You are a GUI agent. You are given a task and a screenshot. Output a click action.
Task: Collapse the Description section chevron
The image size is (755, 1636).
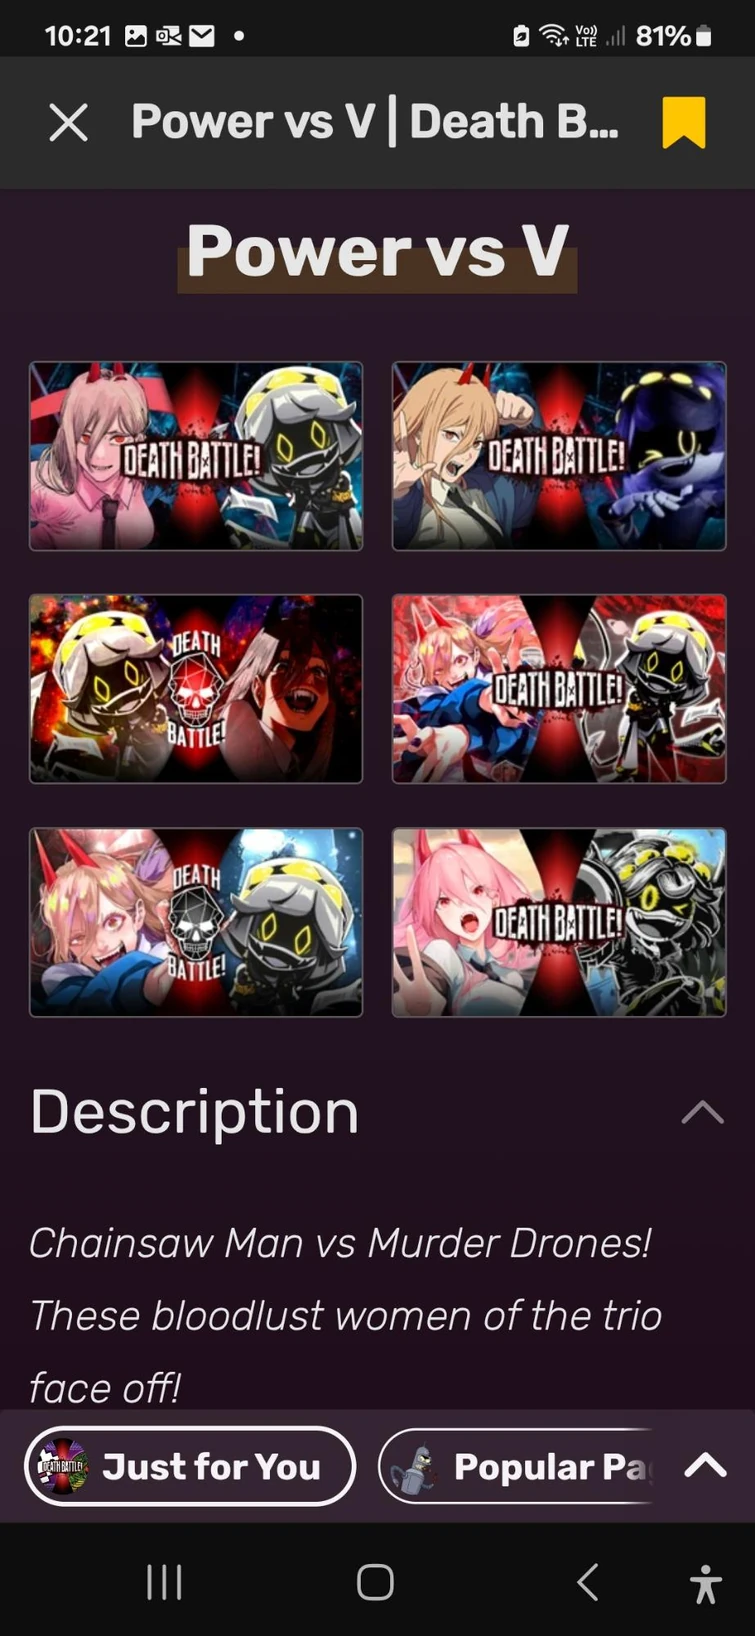point(702,1112)
